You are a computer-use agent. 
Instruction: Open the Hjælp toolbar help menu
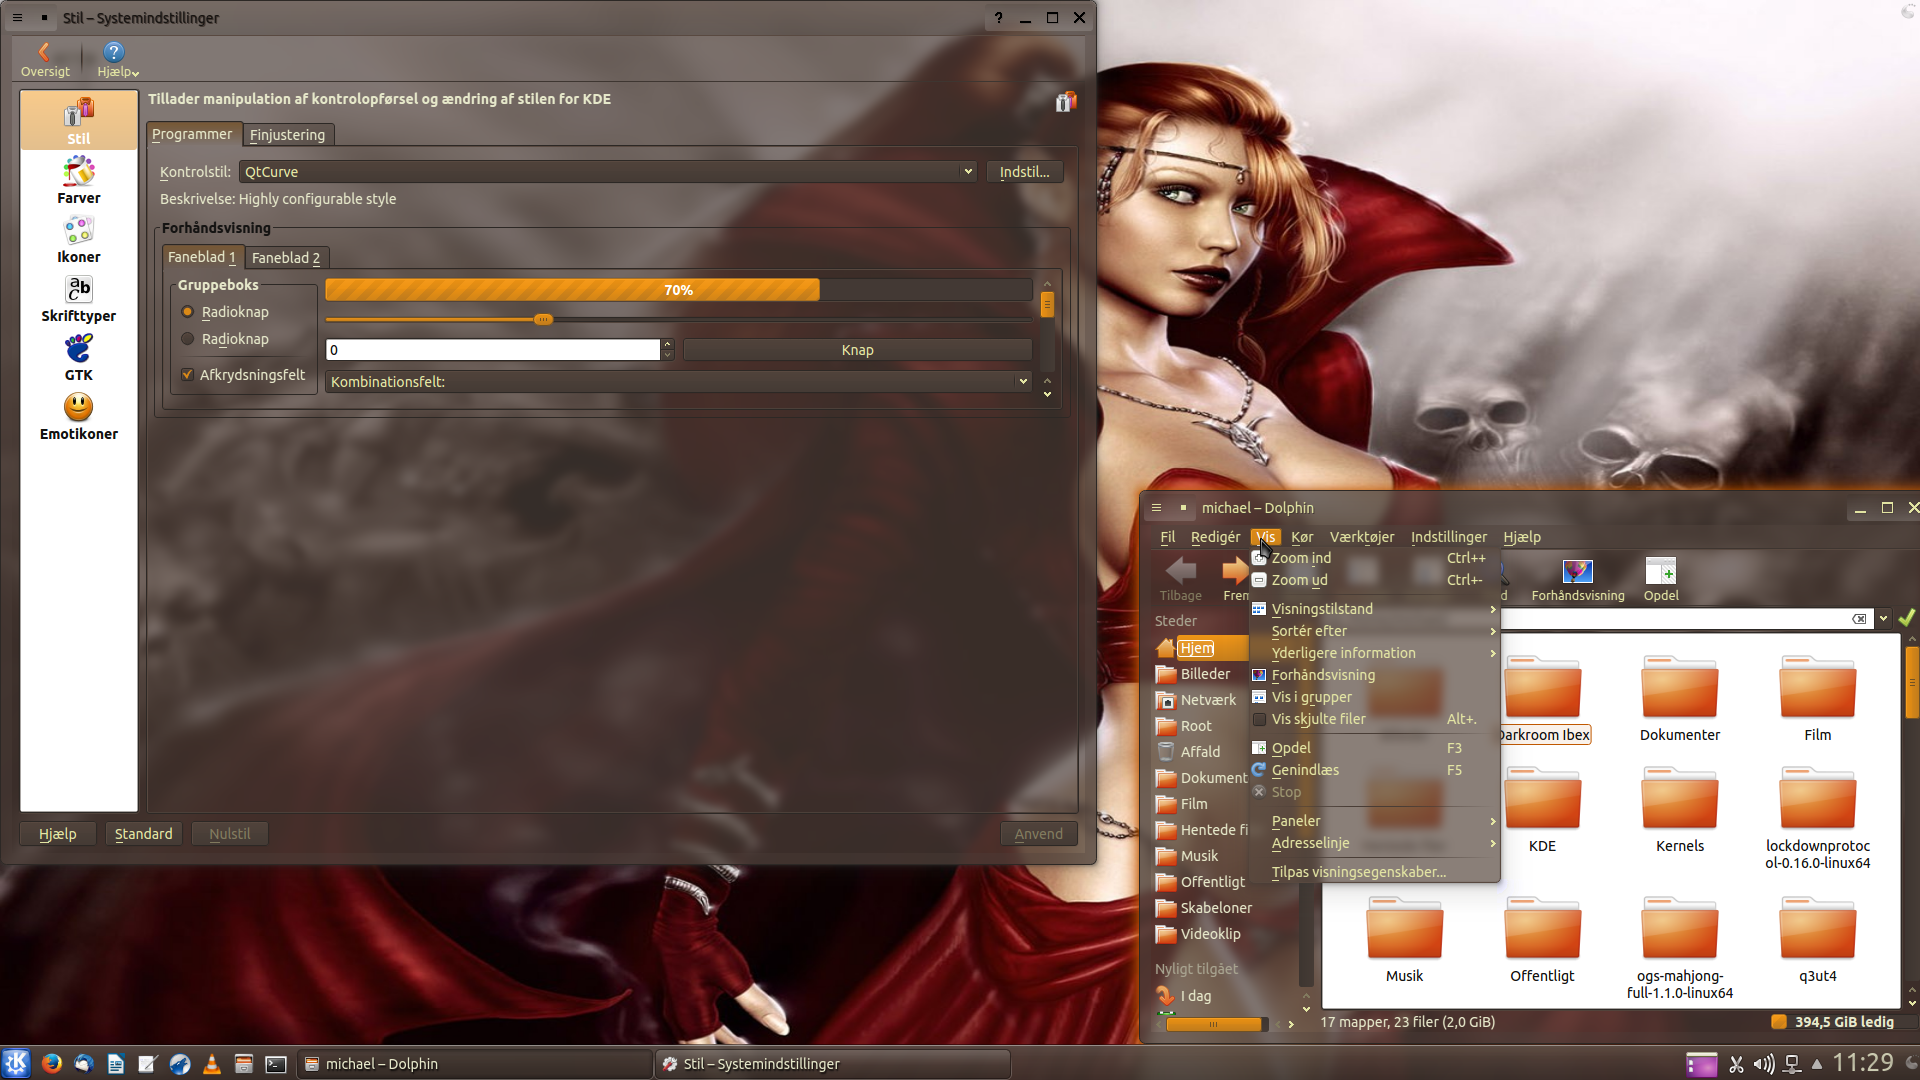pyautogui.click(x=116, y=60)
